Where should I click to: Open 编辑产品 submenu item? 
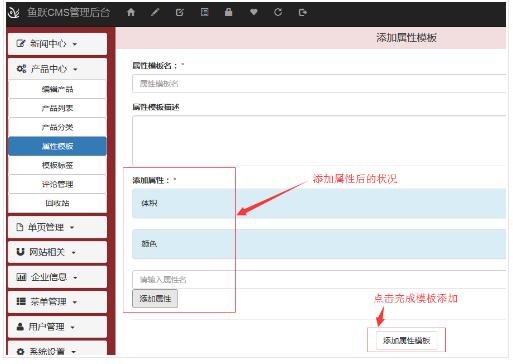[x=57, y=89]
